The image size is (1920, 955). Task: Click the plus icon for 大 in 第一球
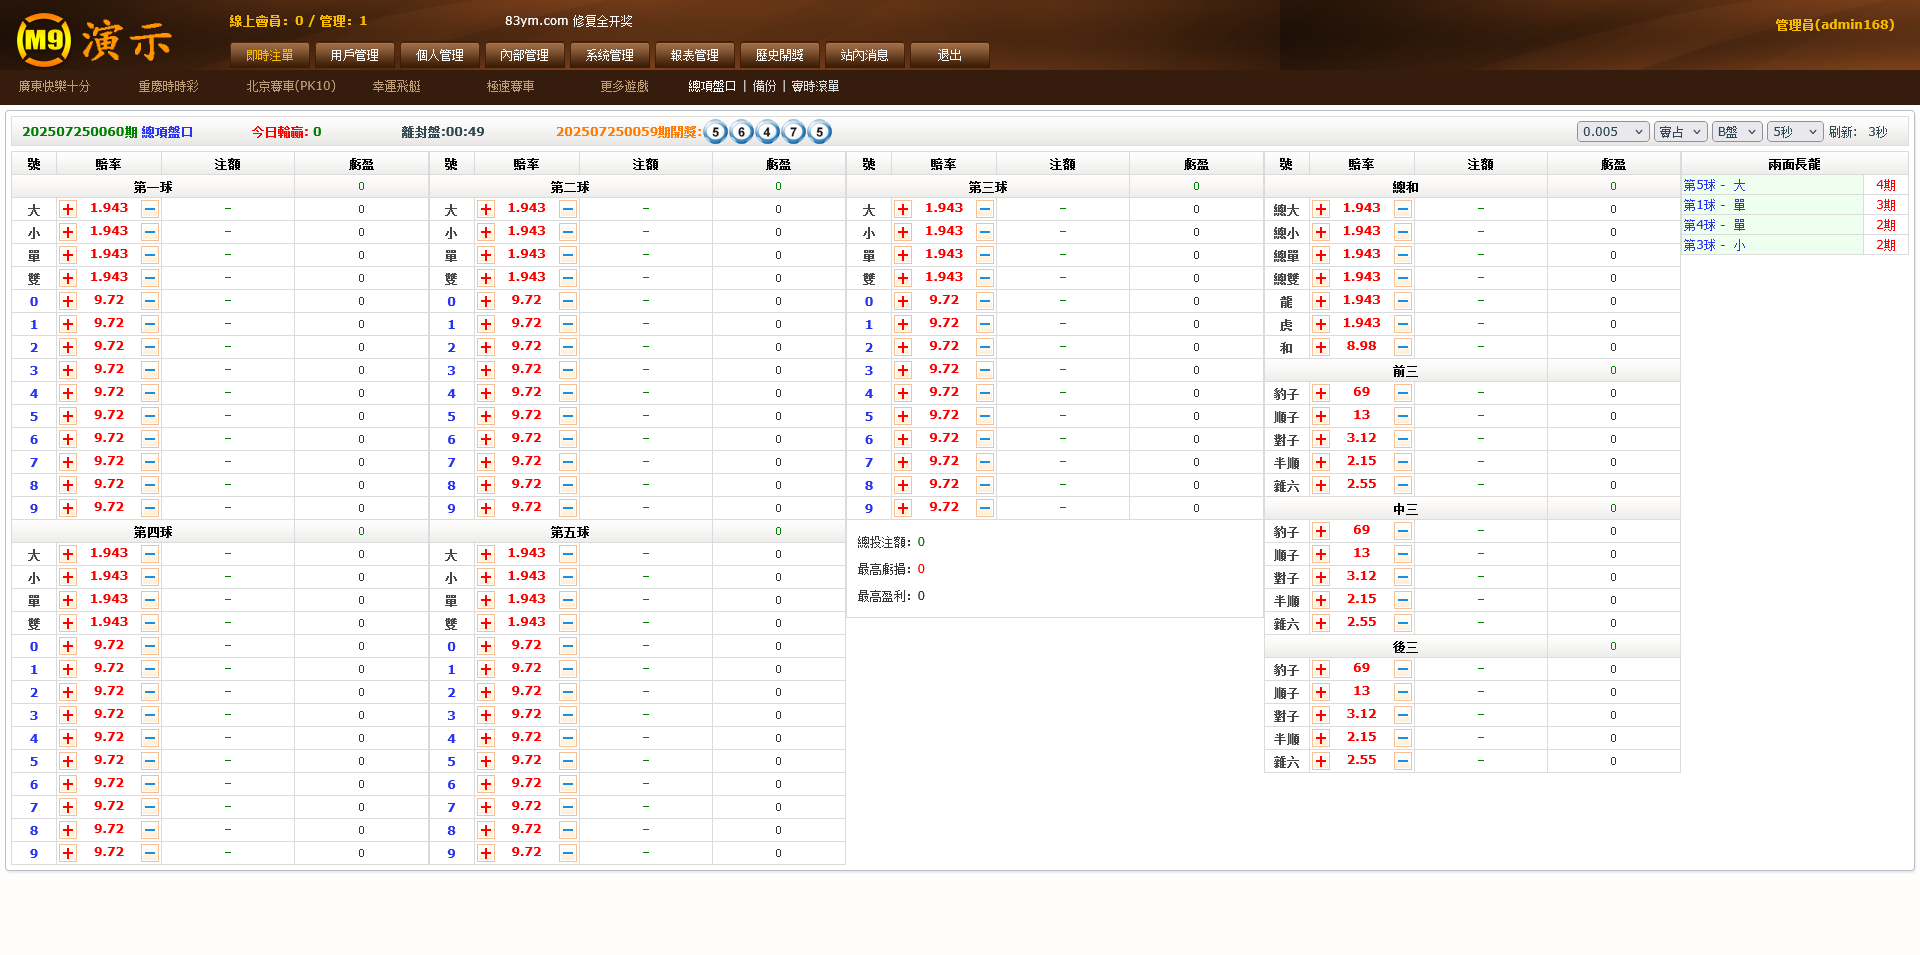(68, 209)
